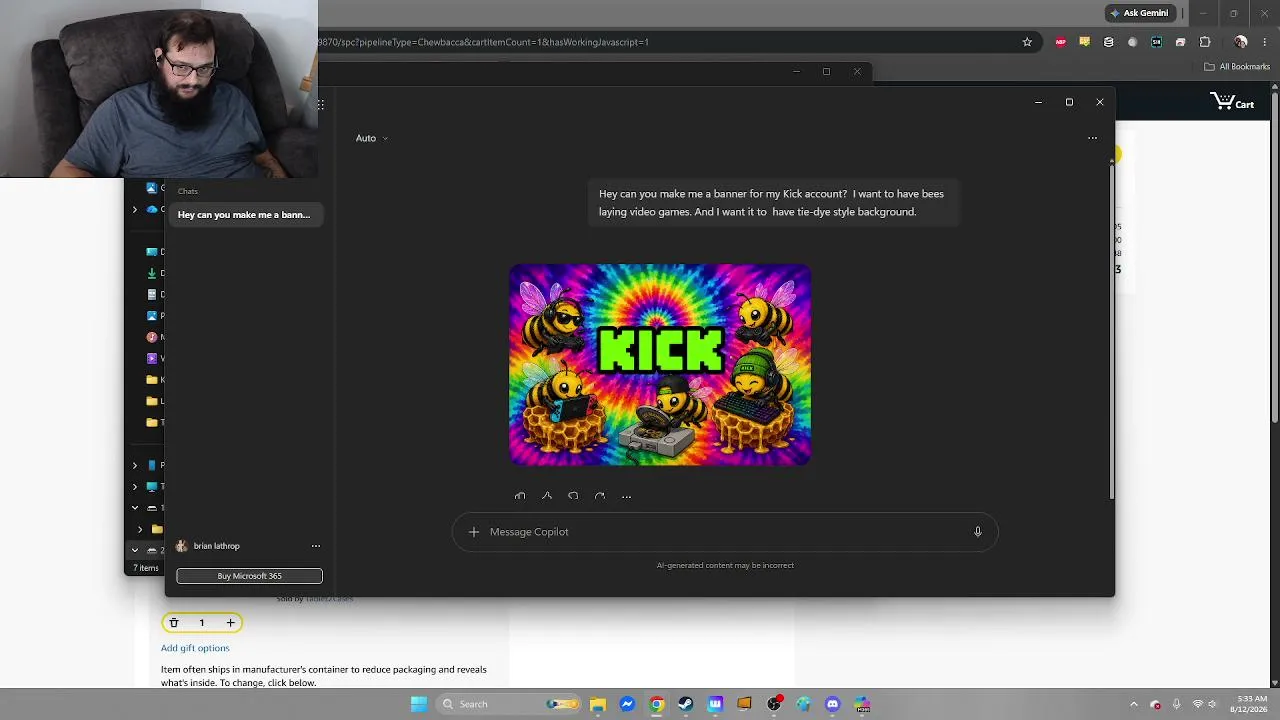Show hidden system tray icons
This screenshot has width=1280, height=720.
(x=1133, y=704)
